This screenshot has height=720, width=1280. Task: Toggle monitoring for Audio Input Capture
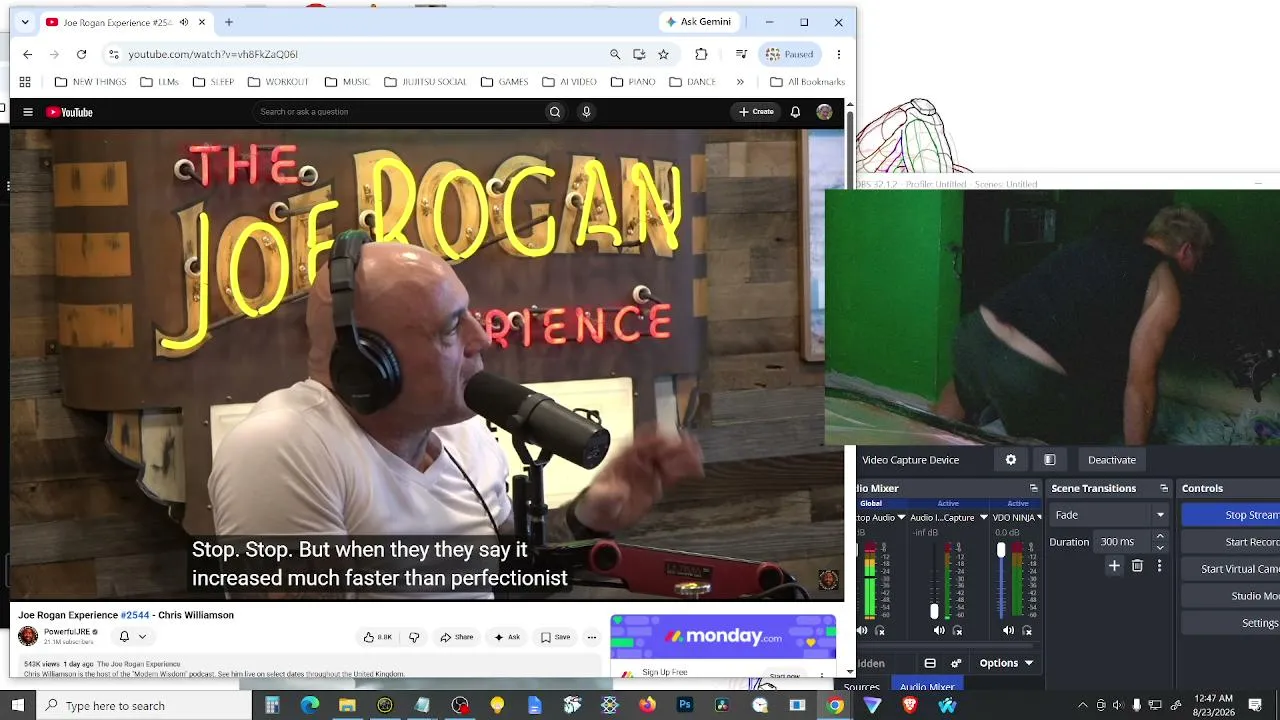coord(957,631)
